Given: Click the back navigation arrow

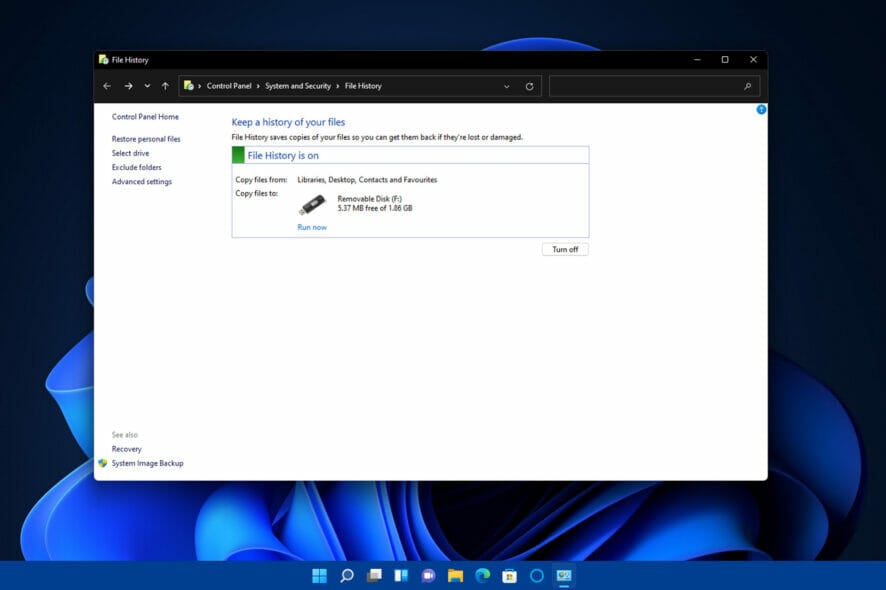Looking at the screenshot, I should click(x=107, y=86).
